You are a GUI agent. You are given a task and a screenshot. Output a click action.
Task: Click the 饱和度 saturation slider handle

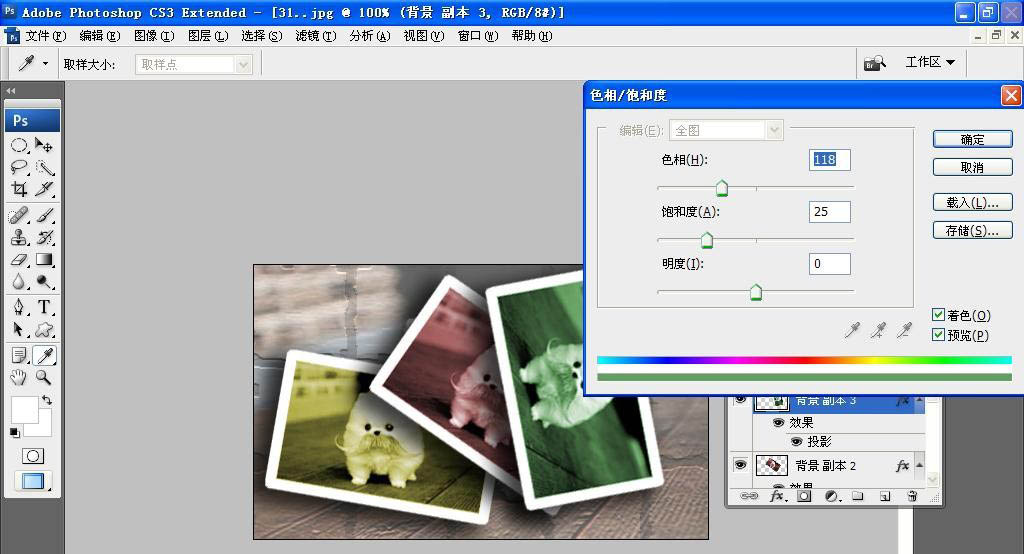(707, 240)
